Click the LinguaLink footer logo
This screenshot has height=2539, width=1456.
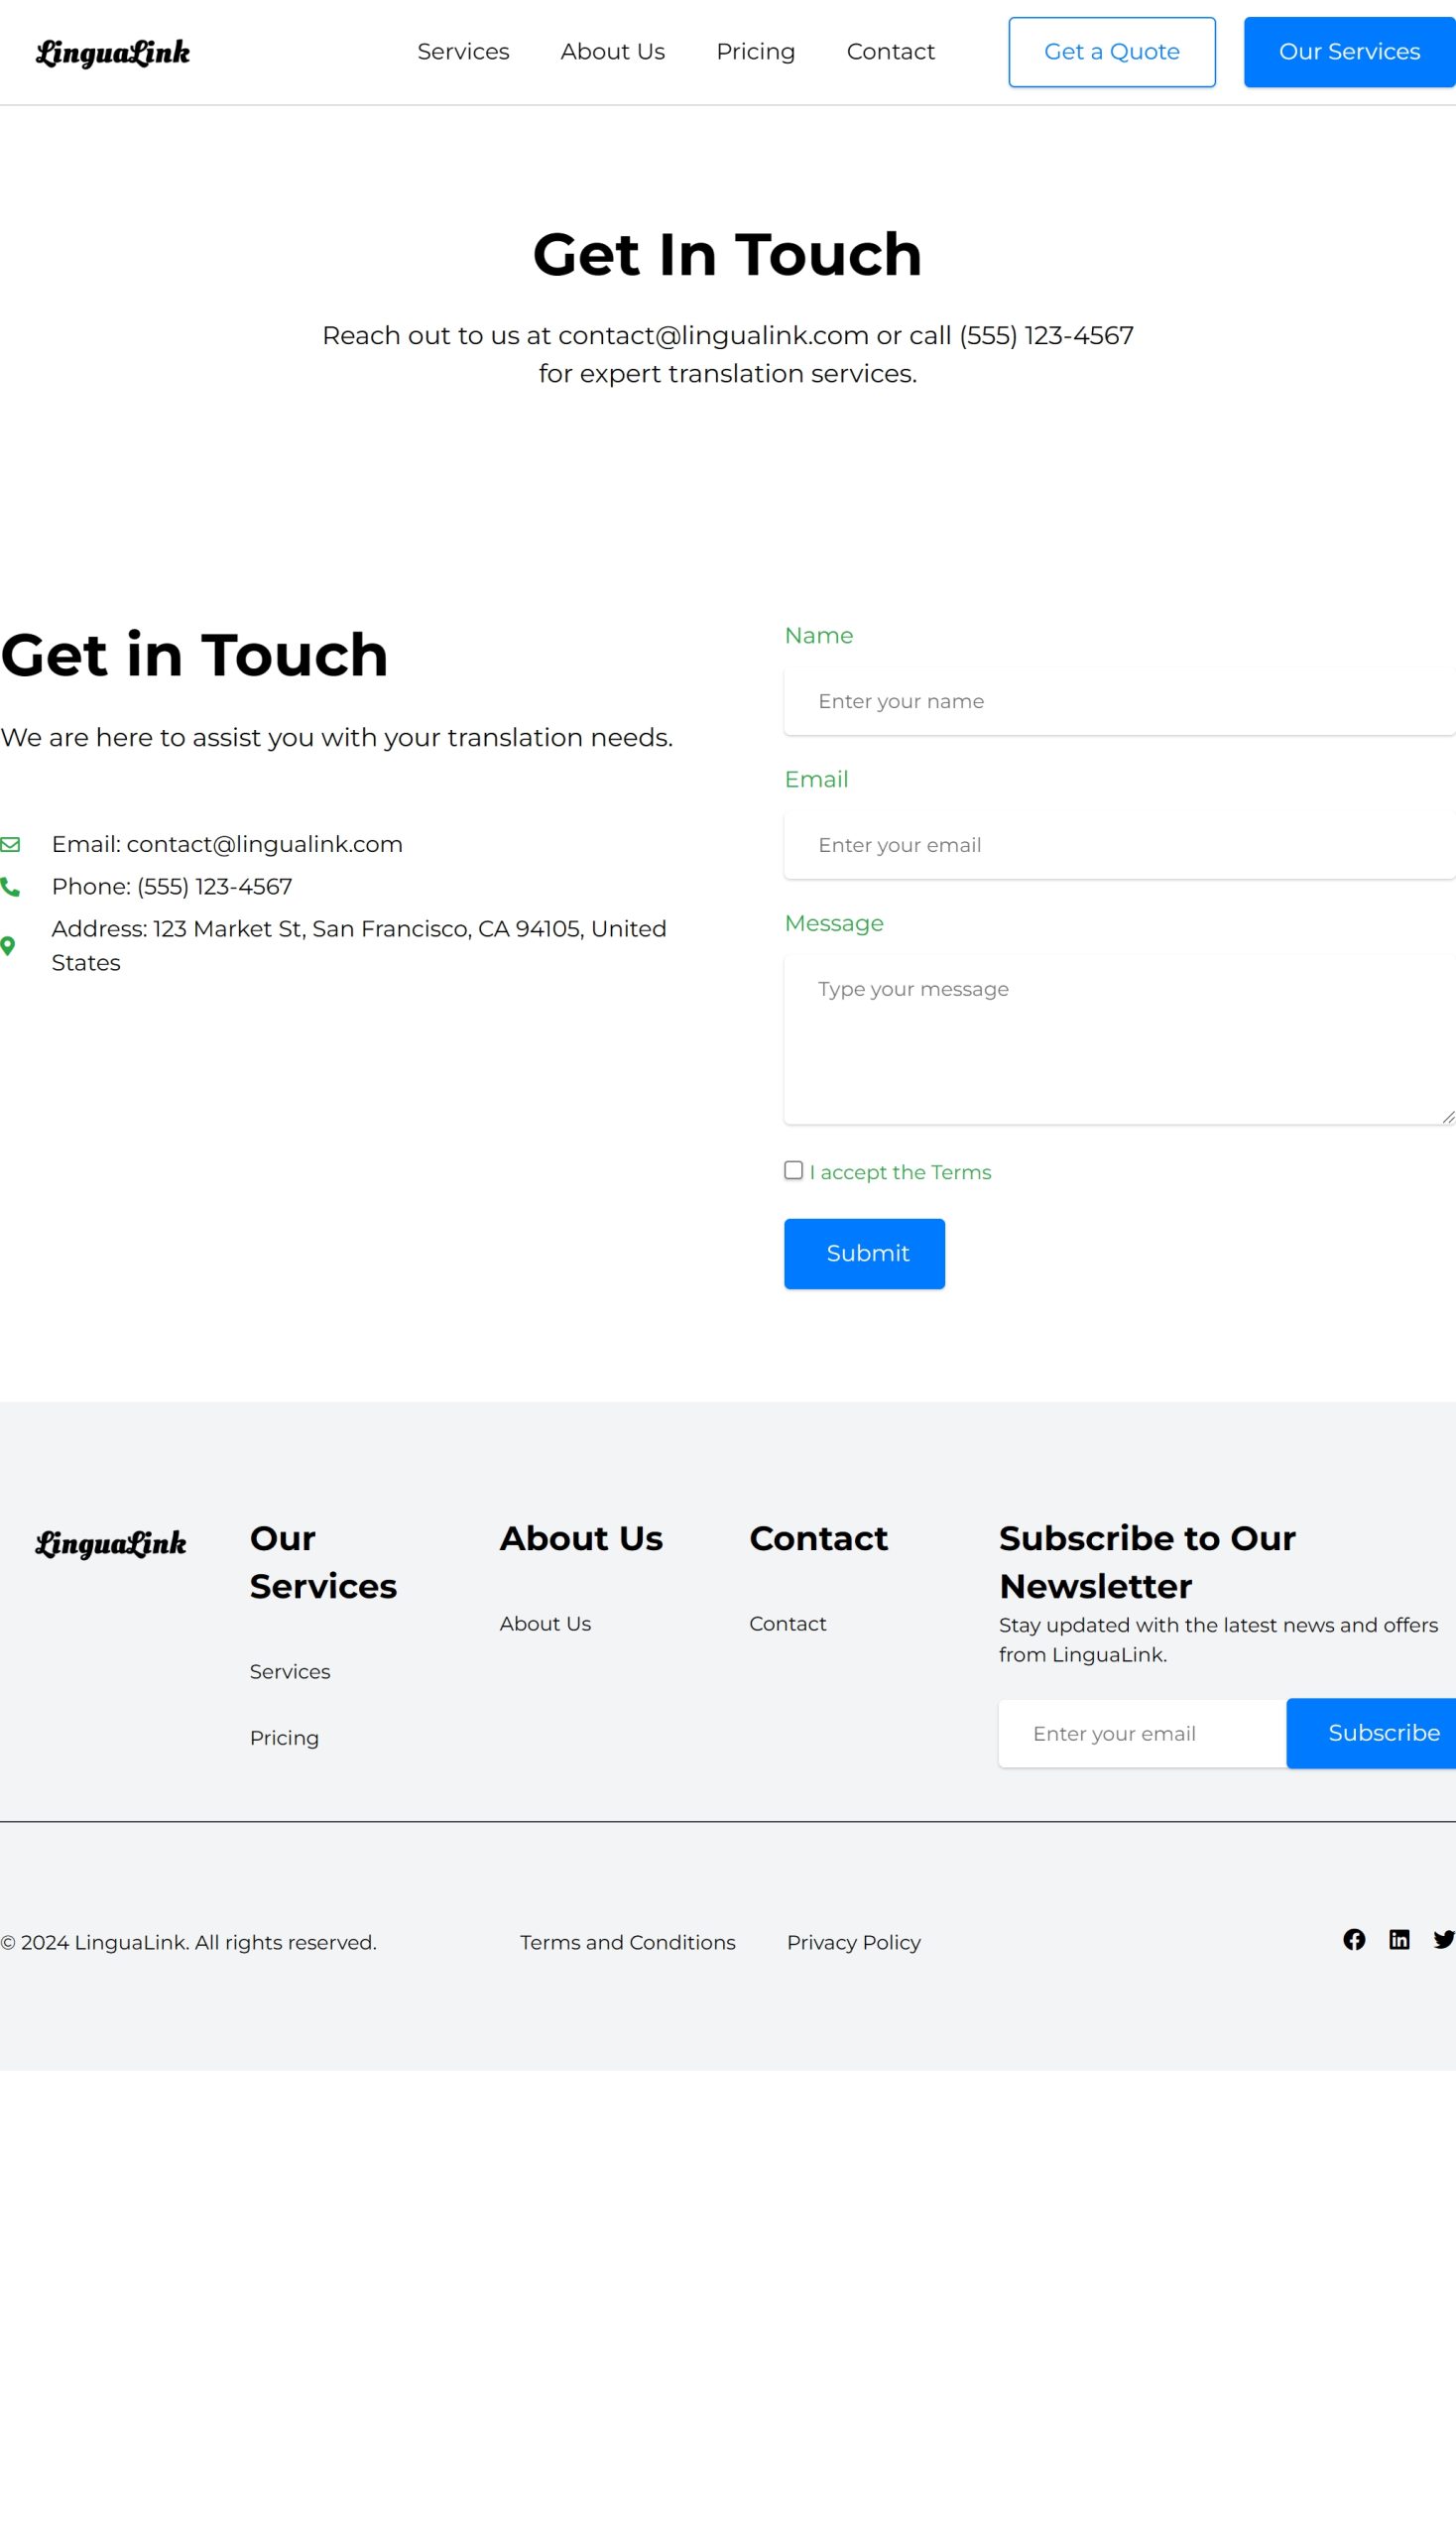(111, 1543)
